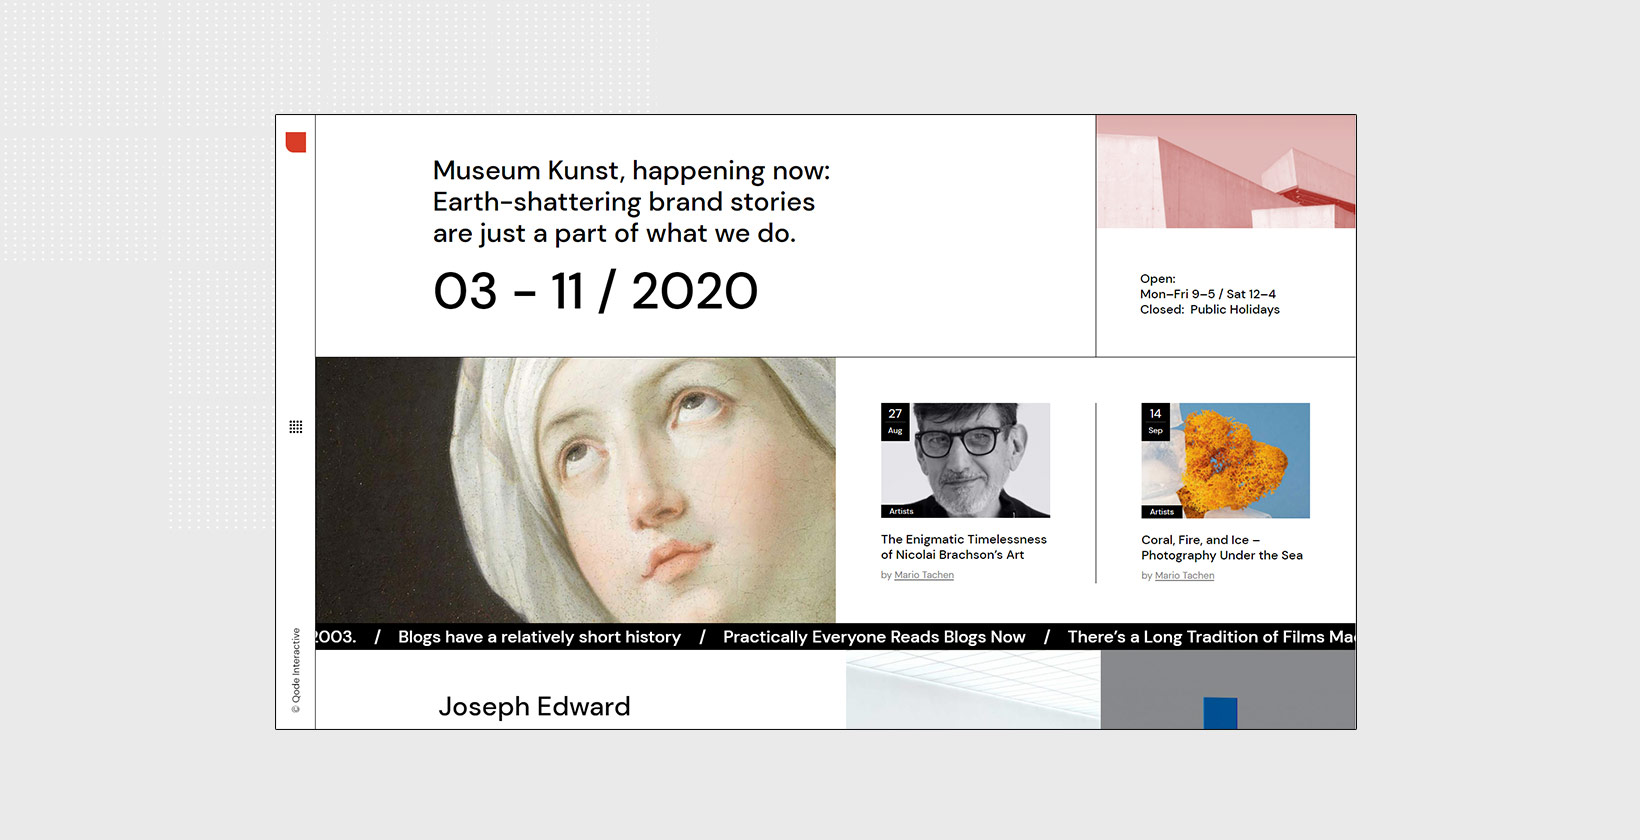
Task: Click 'There's a Long Tradition of Films' ticker
Action: click(1211, 637)
